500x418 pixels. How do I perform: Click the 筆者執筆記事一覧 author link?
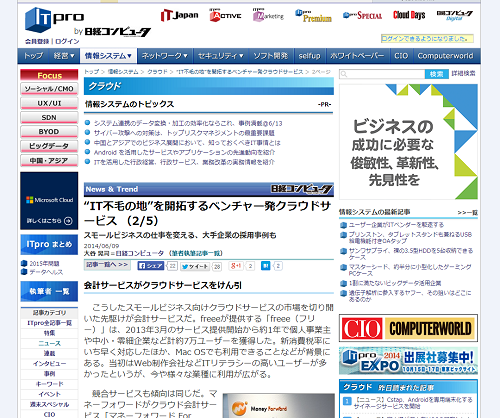point(196,253)
